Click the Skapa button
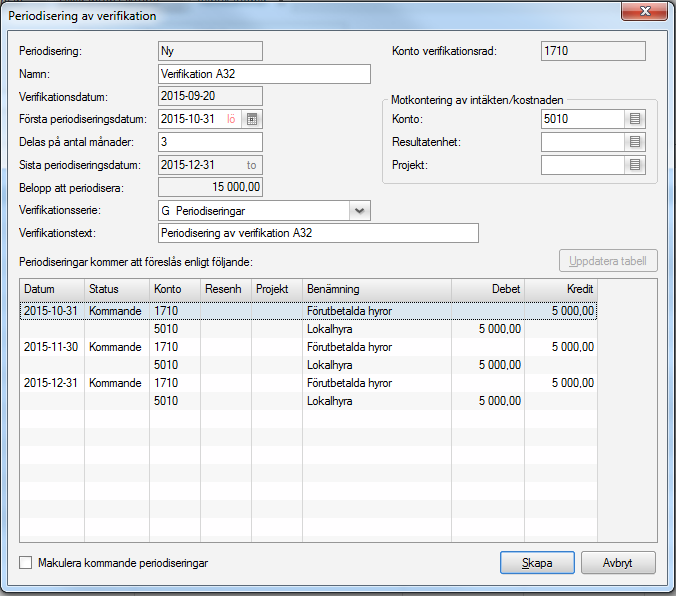 coord(537,562)
